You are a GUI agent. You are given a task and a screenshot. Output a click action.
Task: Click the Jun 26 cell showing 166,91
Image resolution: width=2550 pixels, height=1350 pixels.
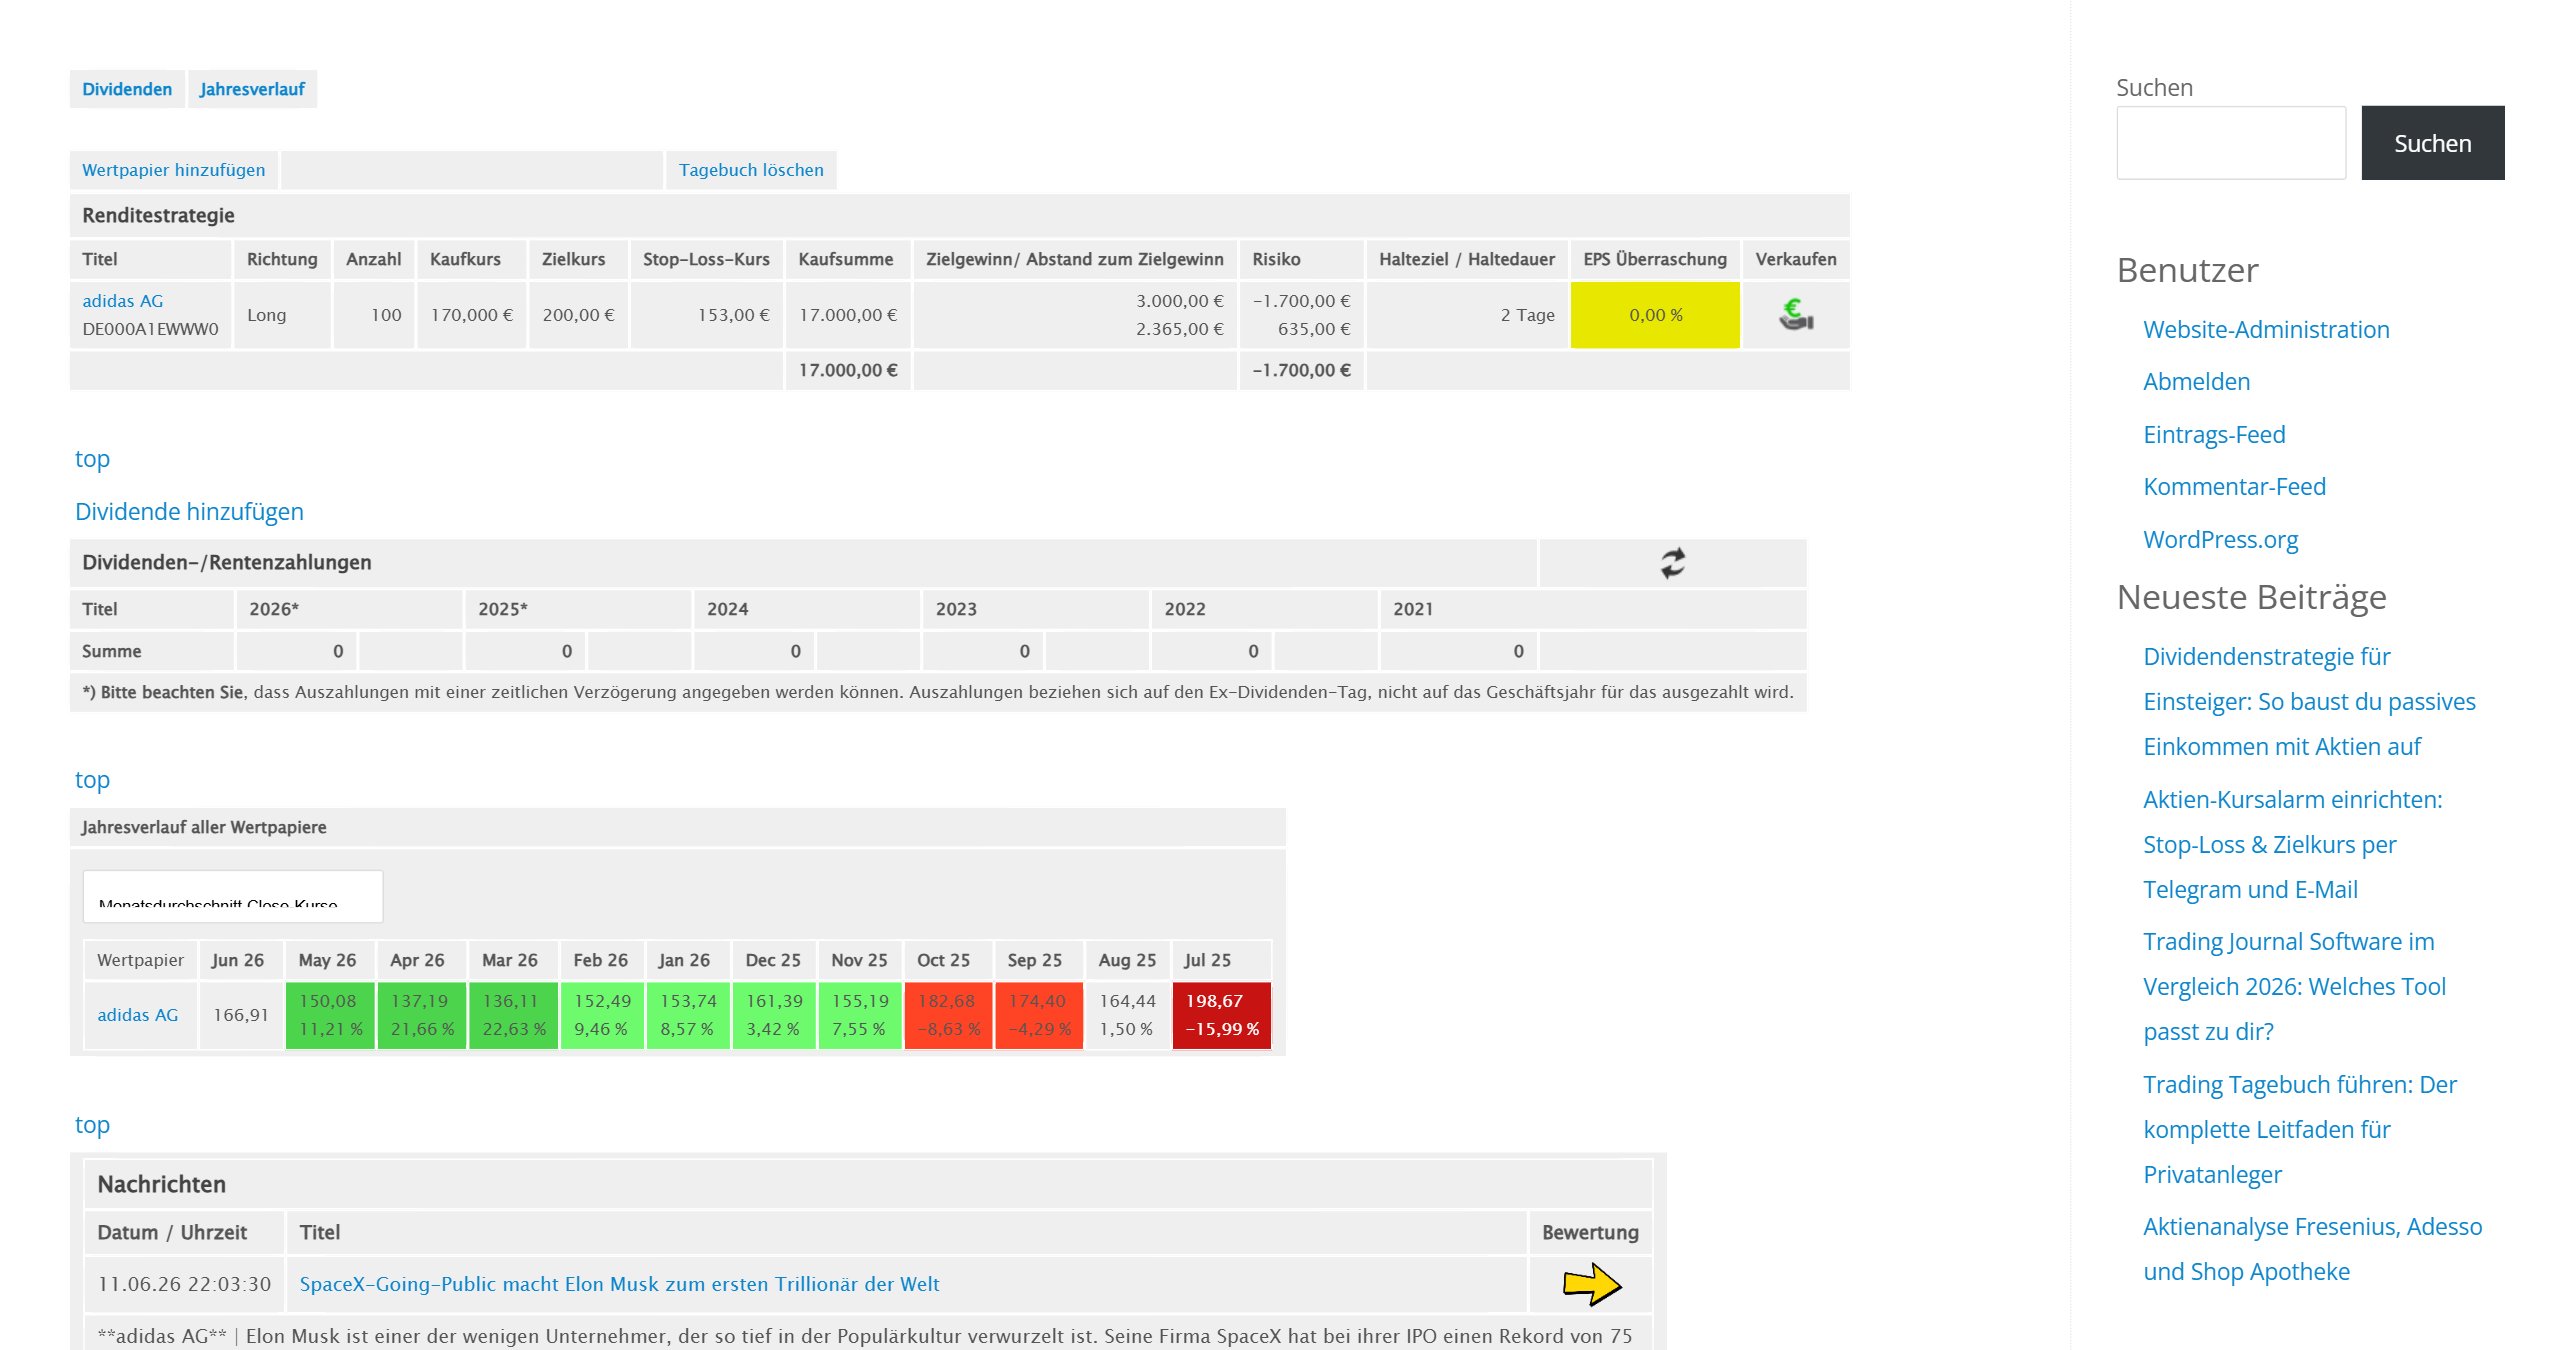[241, 1015]
